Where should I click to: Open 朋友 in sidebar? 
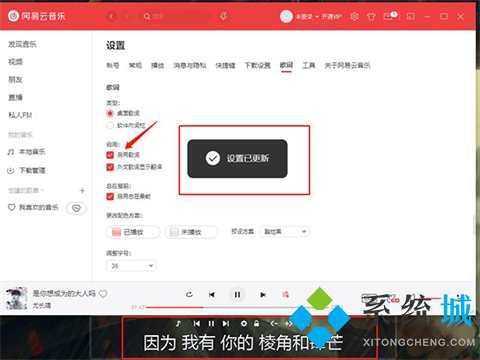[15, 79]
